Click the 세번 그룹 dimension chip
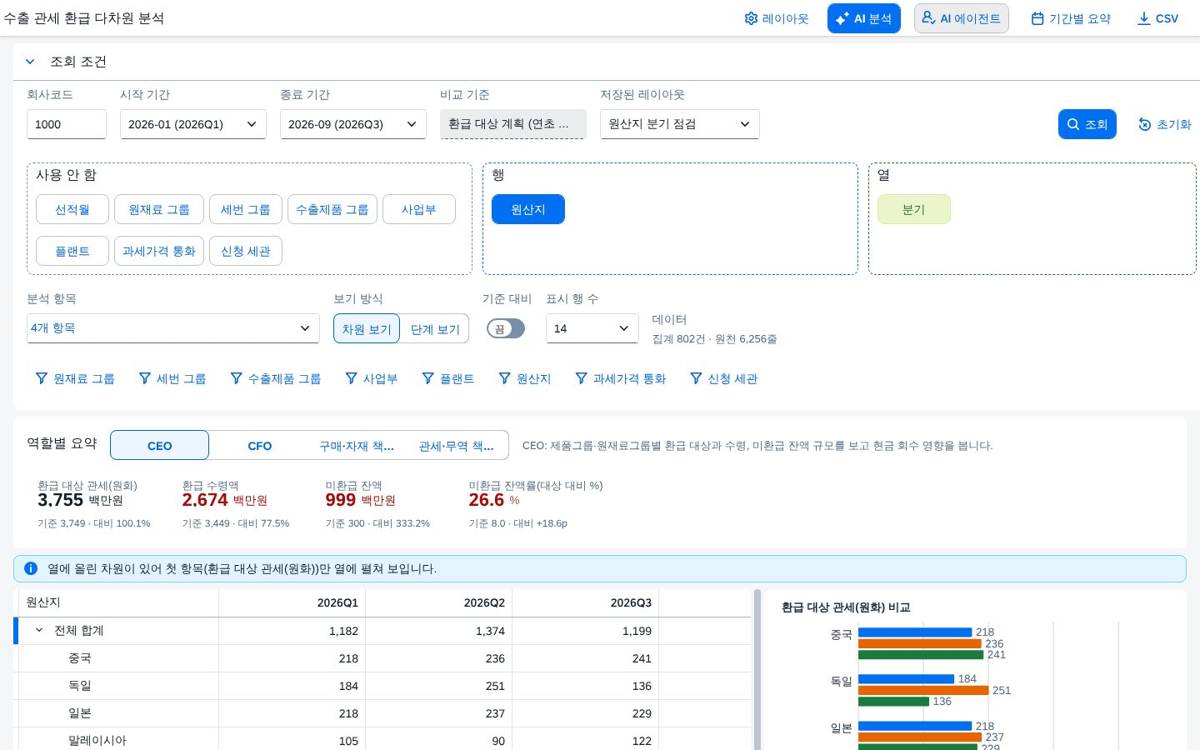 246,209
